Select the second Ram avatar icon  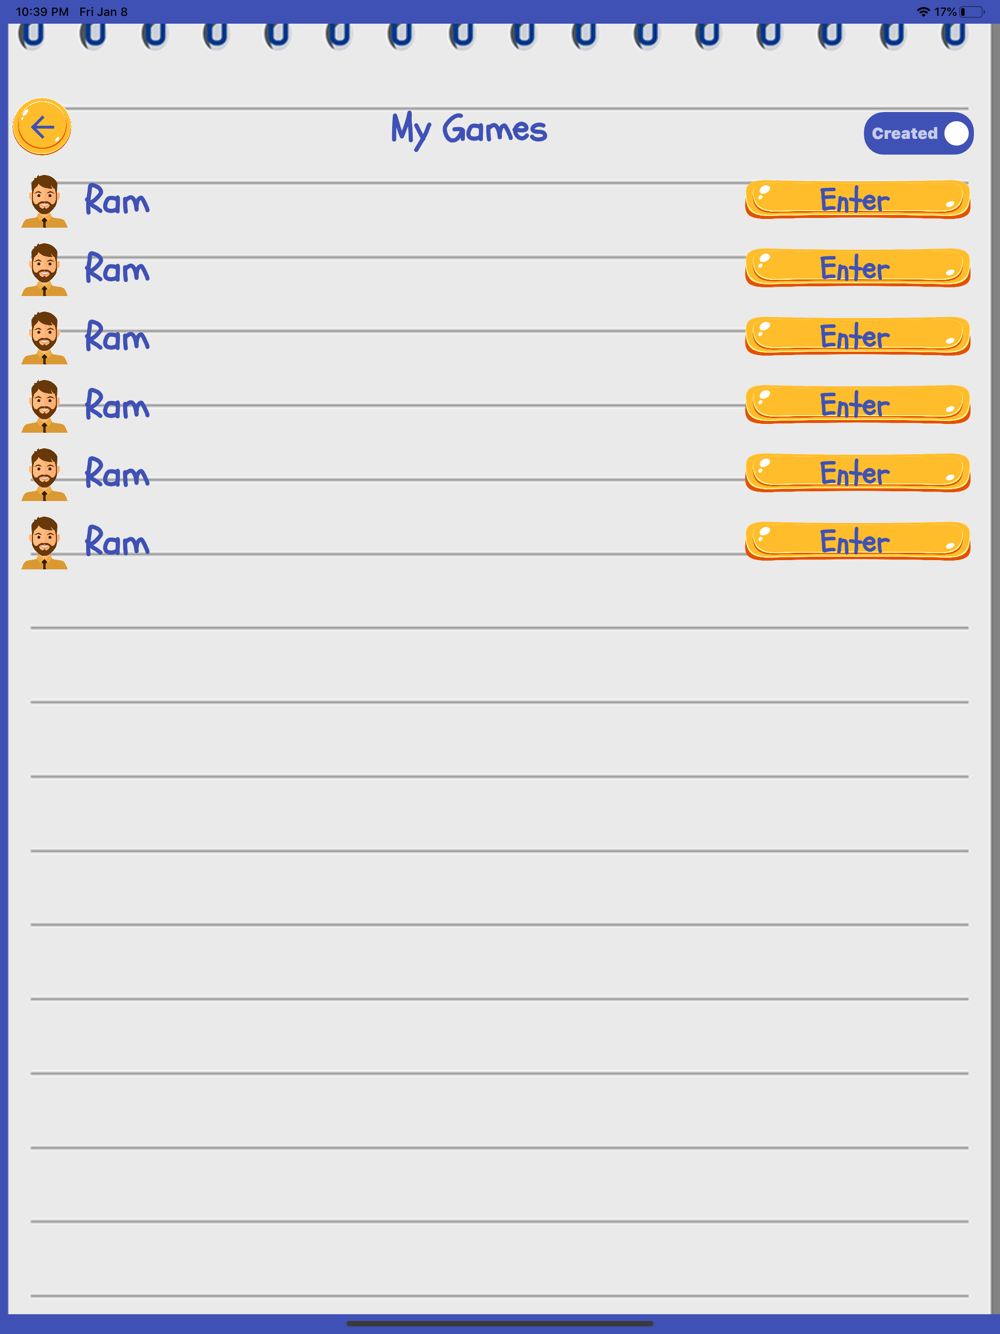(44, 269)
